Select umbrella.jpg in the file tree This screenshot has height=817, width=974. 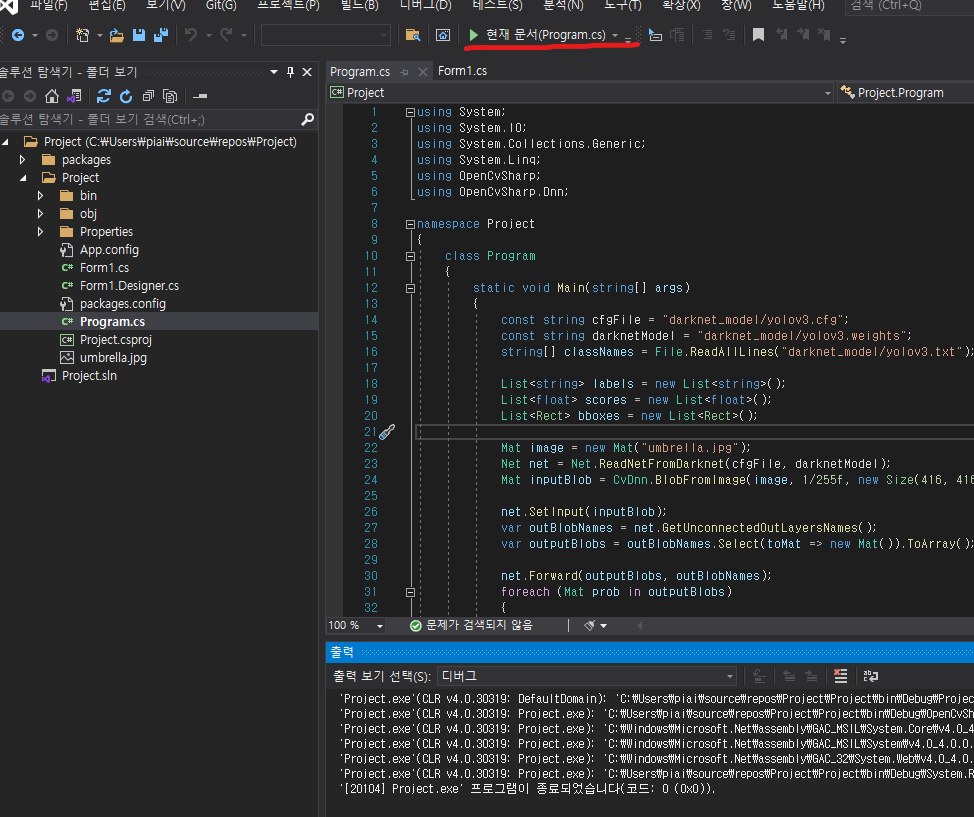(113, 358)
